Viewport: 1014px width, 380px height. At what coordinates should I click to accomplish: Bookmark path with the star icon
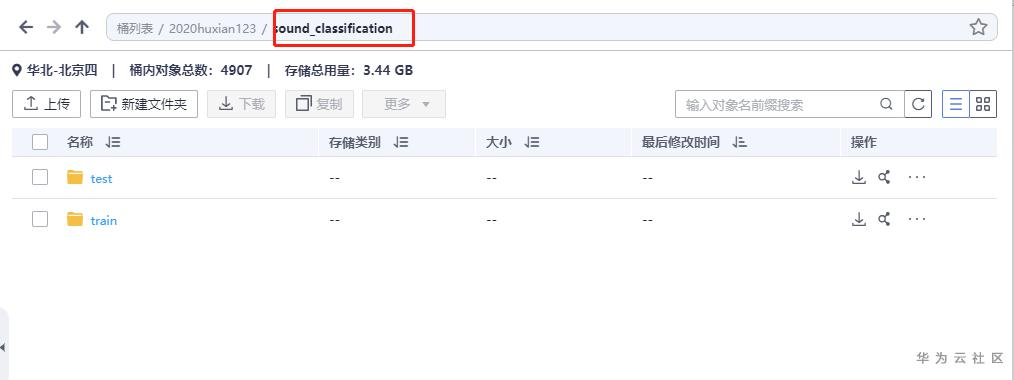[978, 27]
